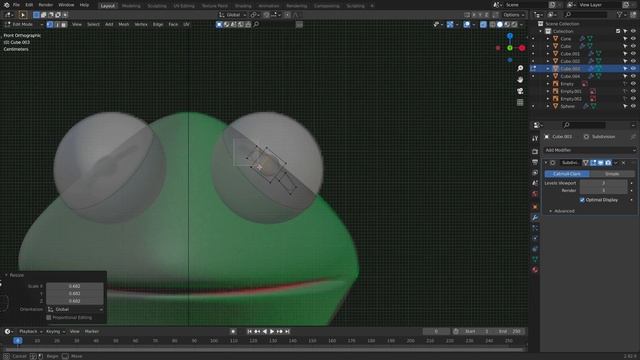Toggle the camera view icon
This screenshot has width=640, height=360.
pyautogui.click(x=520, y=91)
